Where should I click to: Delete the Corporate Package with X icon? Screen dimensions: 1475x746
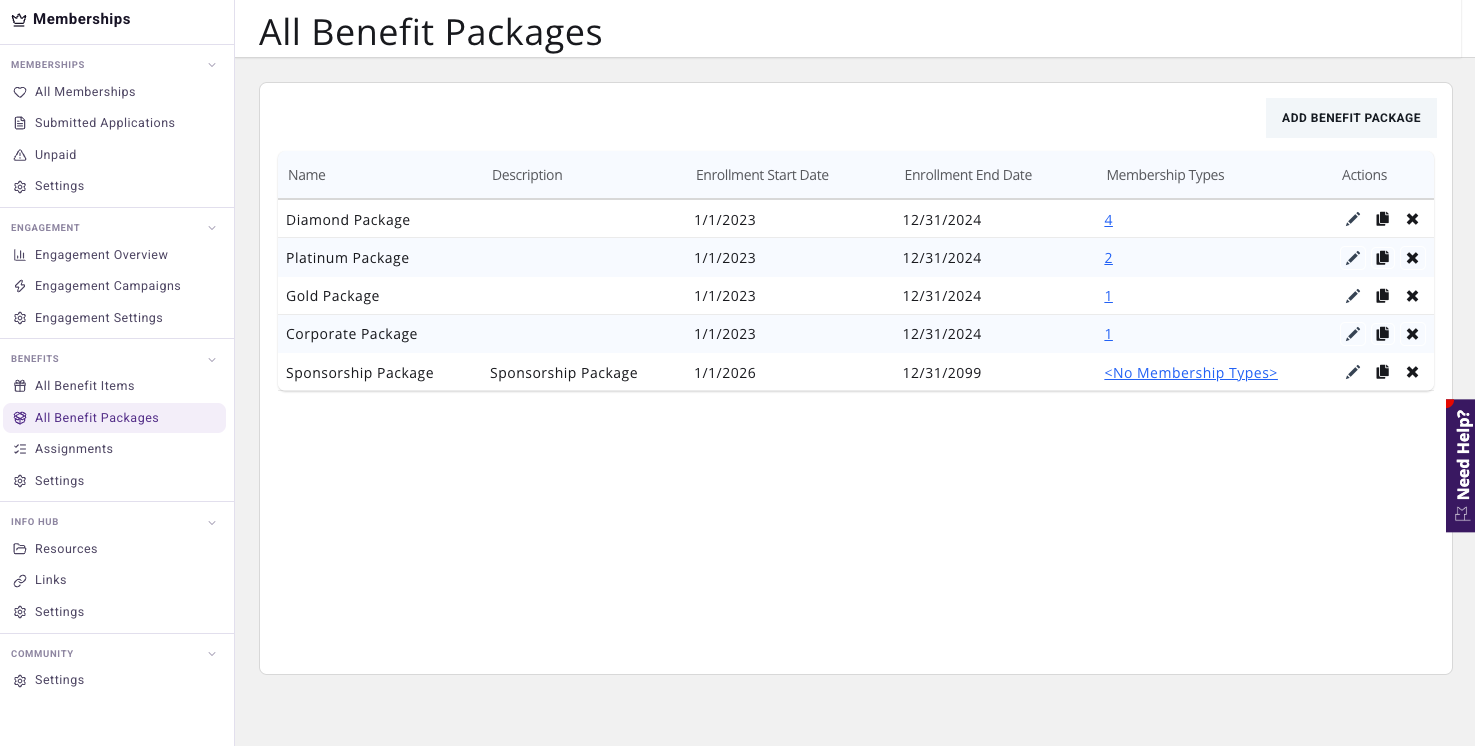(x=1412, y=334)
